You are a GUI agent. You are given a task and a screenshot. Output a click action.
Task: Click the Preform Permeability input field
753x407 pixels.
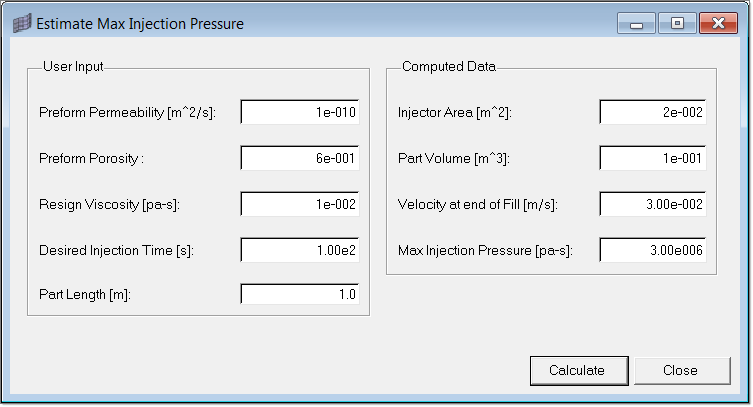[300, 113]
